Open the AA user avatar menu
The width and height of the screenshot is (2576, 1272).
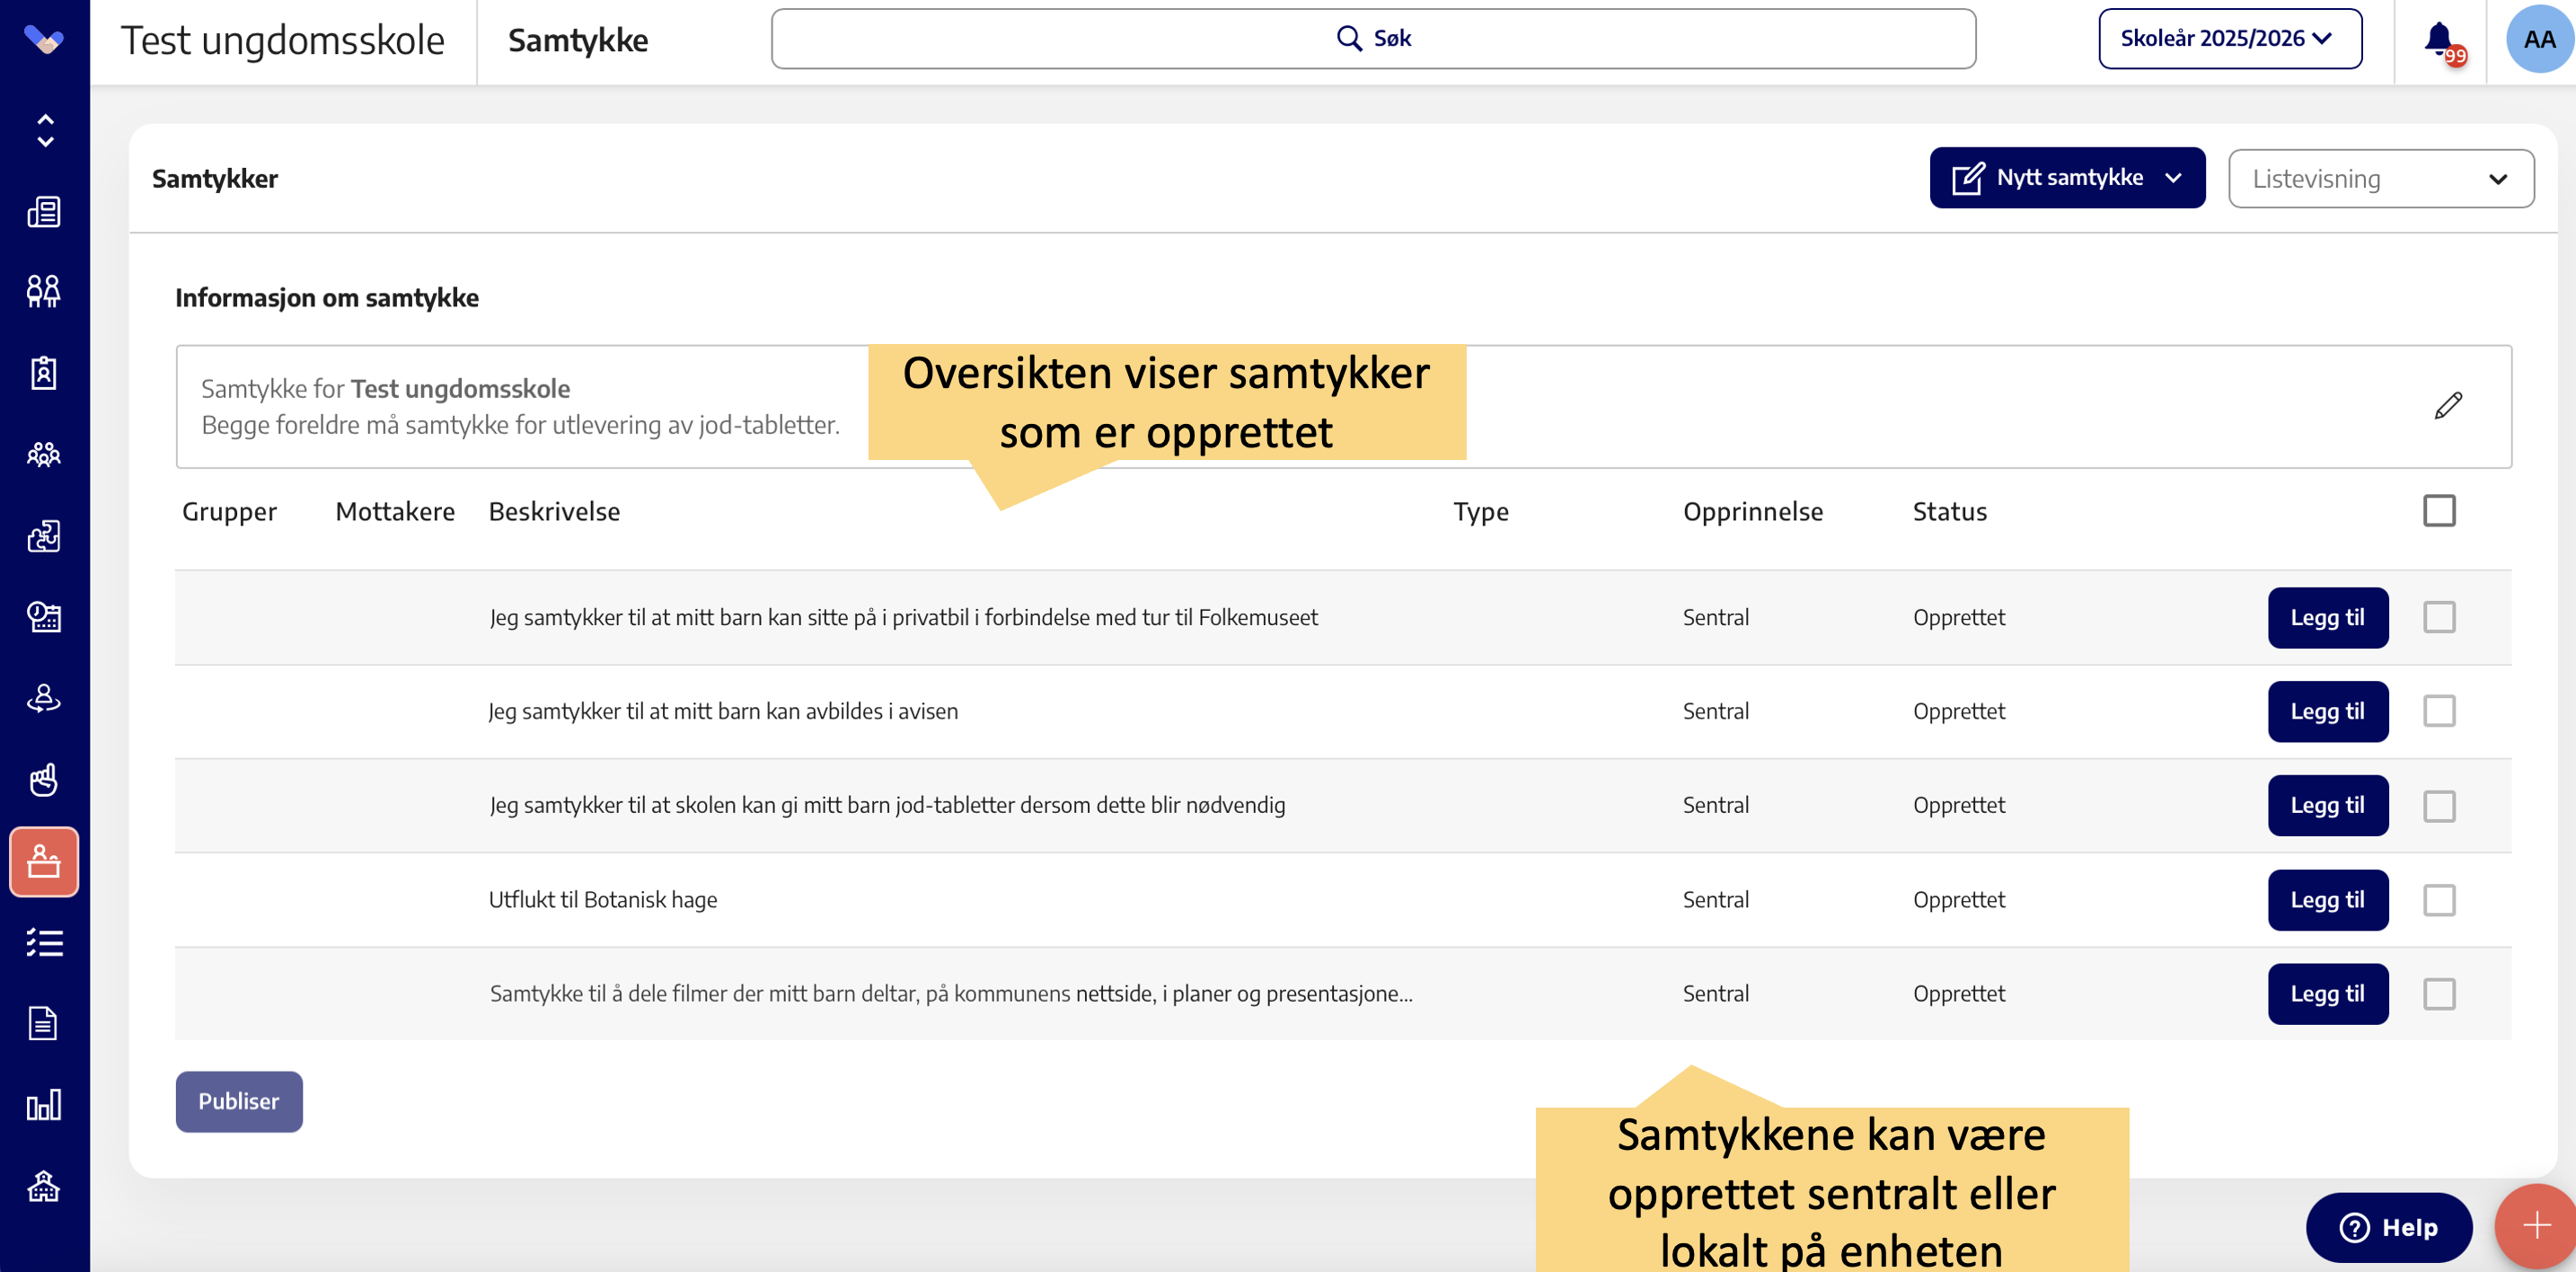pos(2539,40)
